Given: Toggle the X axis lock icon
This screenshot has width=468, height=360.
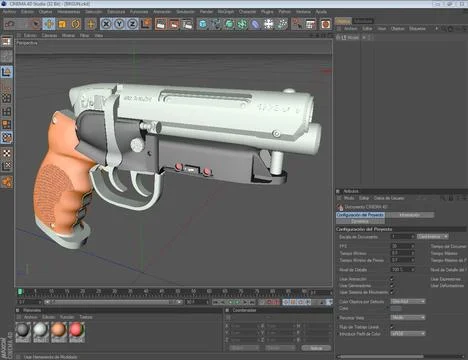Looking at the screenshot, I should [106, 24].
